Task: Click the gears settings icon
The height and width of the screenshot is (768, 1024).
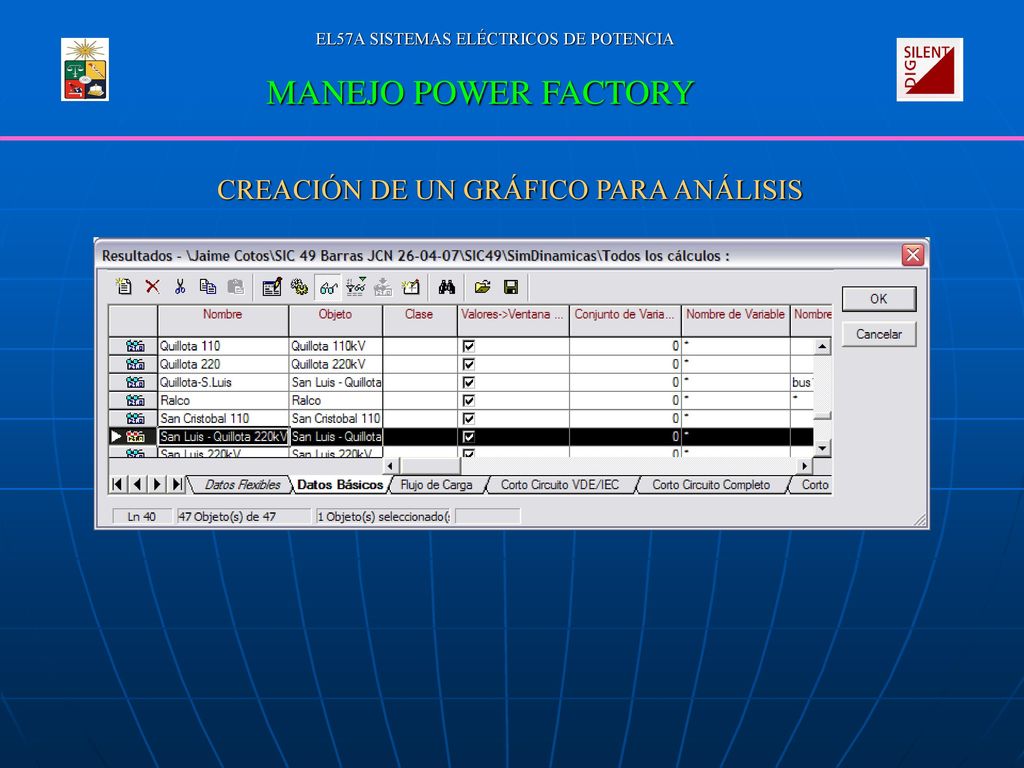Action: 299,287
